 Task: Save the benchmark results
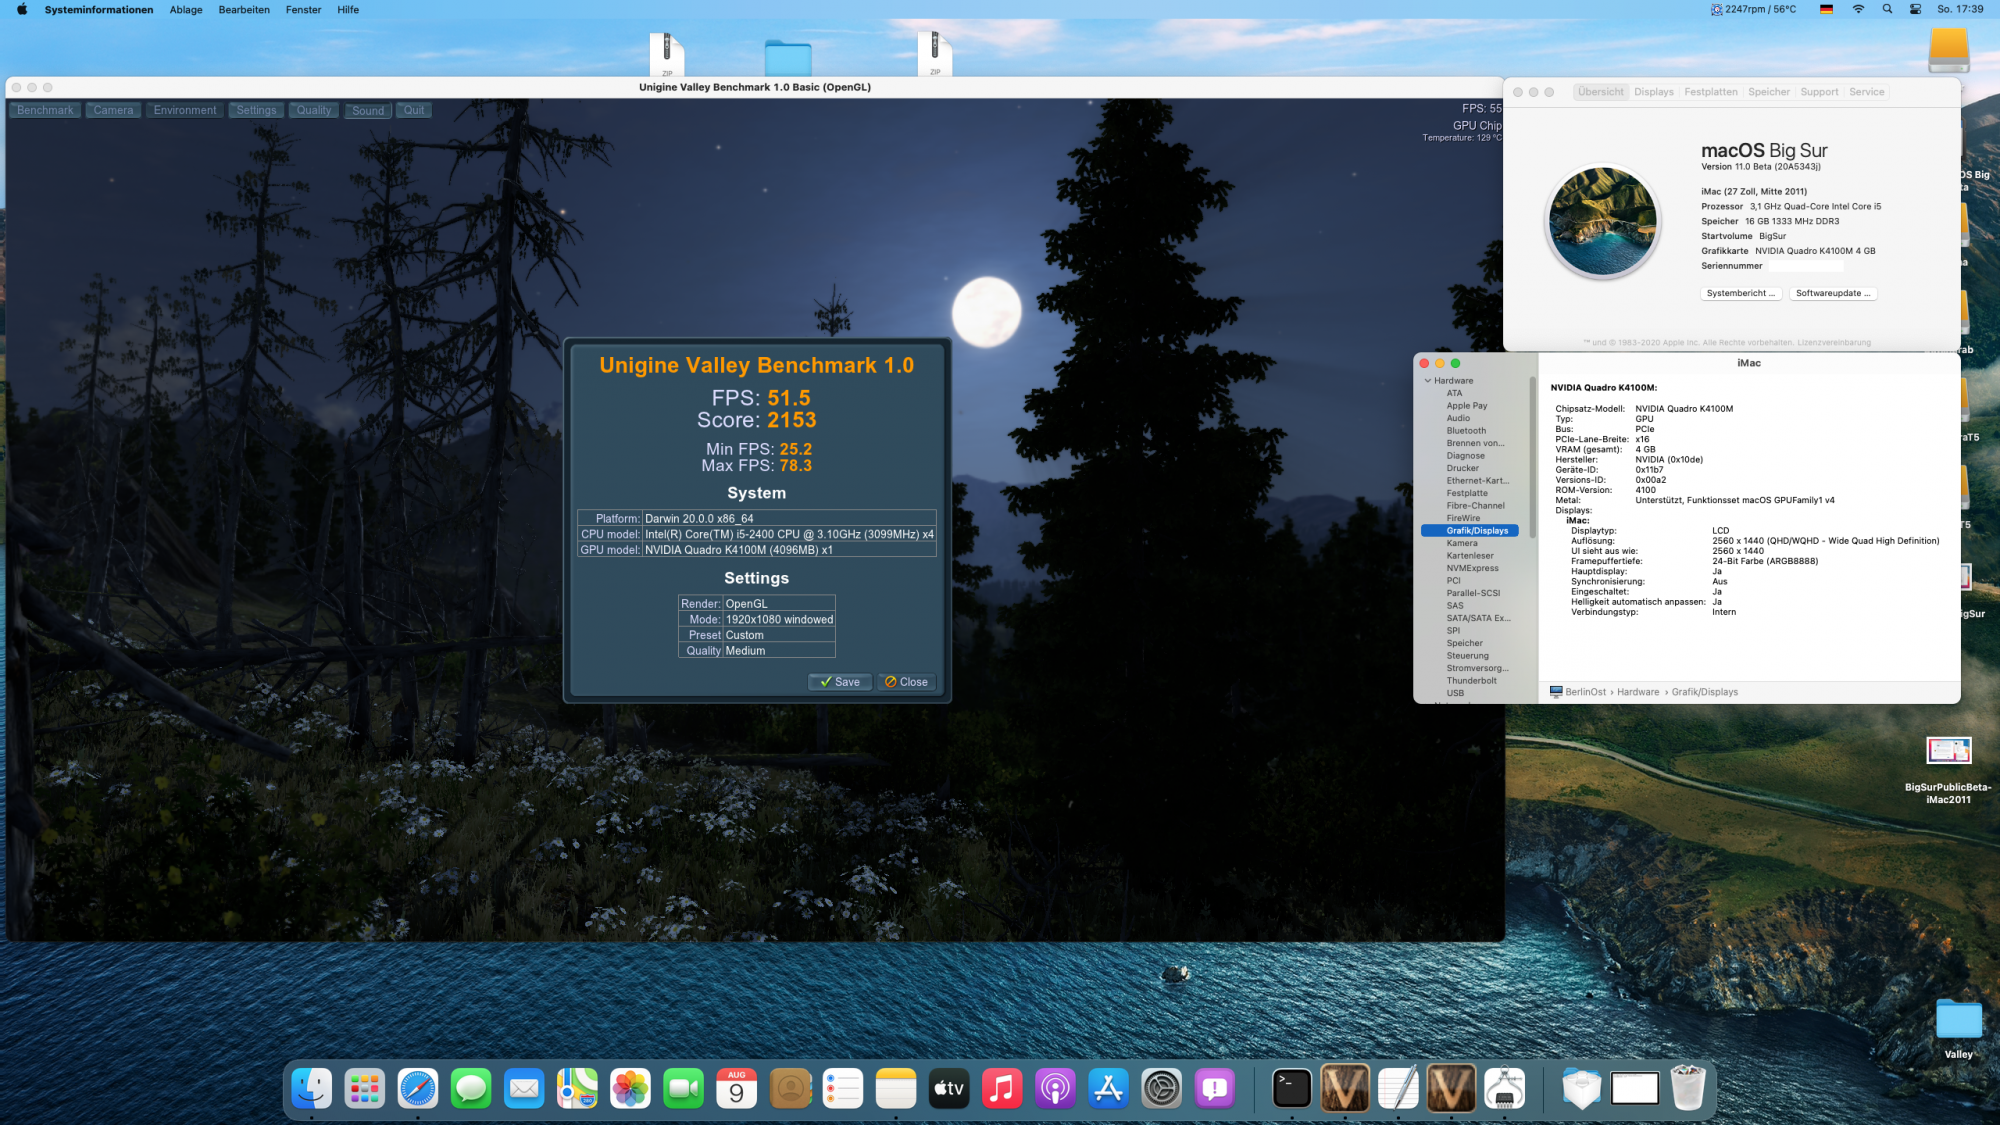coord(840,682)
